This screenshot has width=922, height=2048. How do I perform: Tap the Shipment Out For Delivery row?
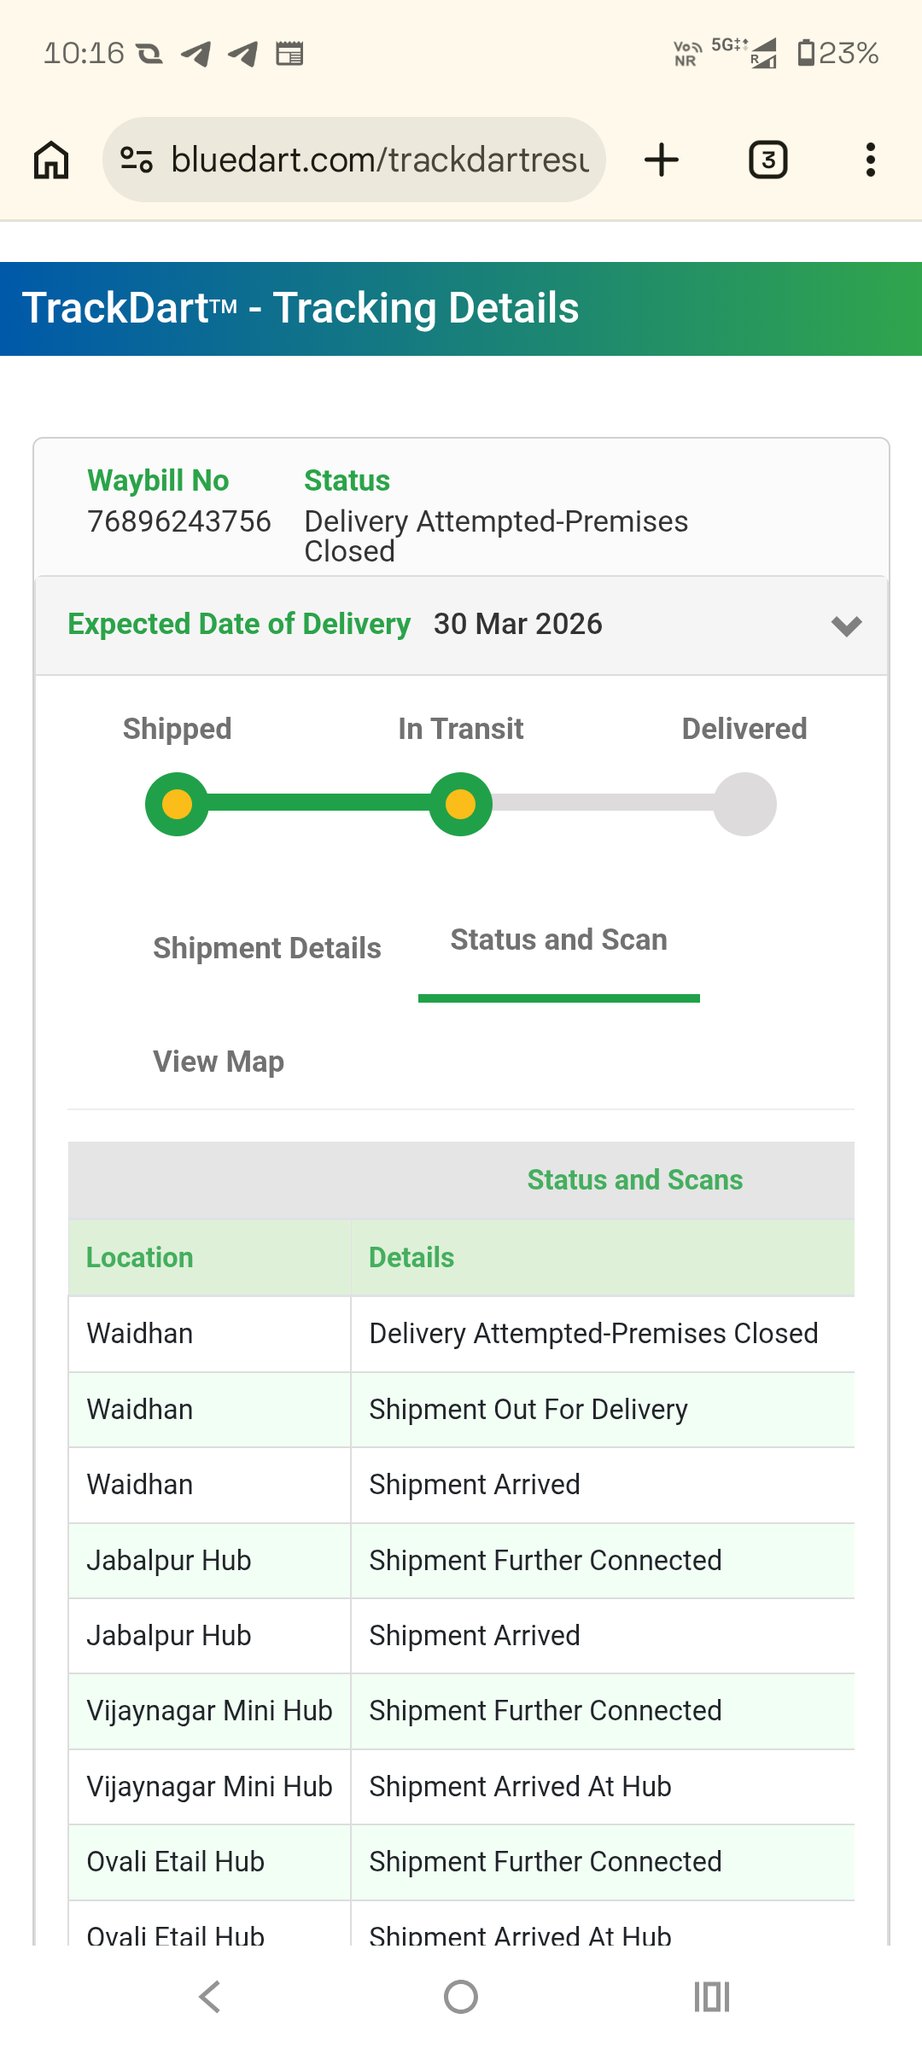(528, 1410)
